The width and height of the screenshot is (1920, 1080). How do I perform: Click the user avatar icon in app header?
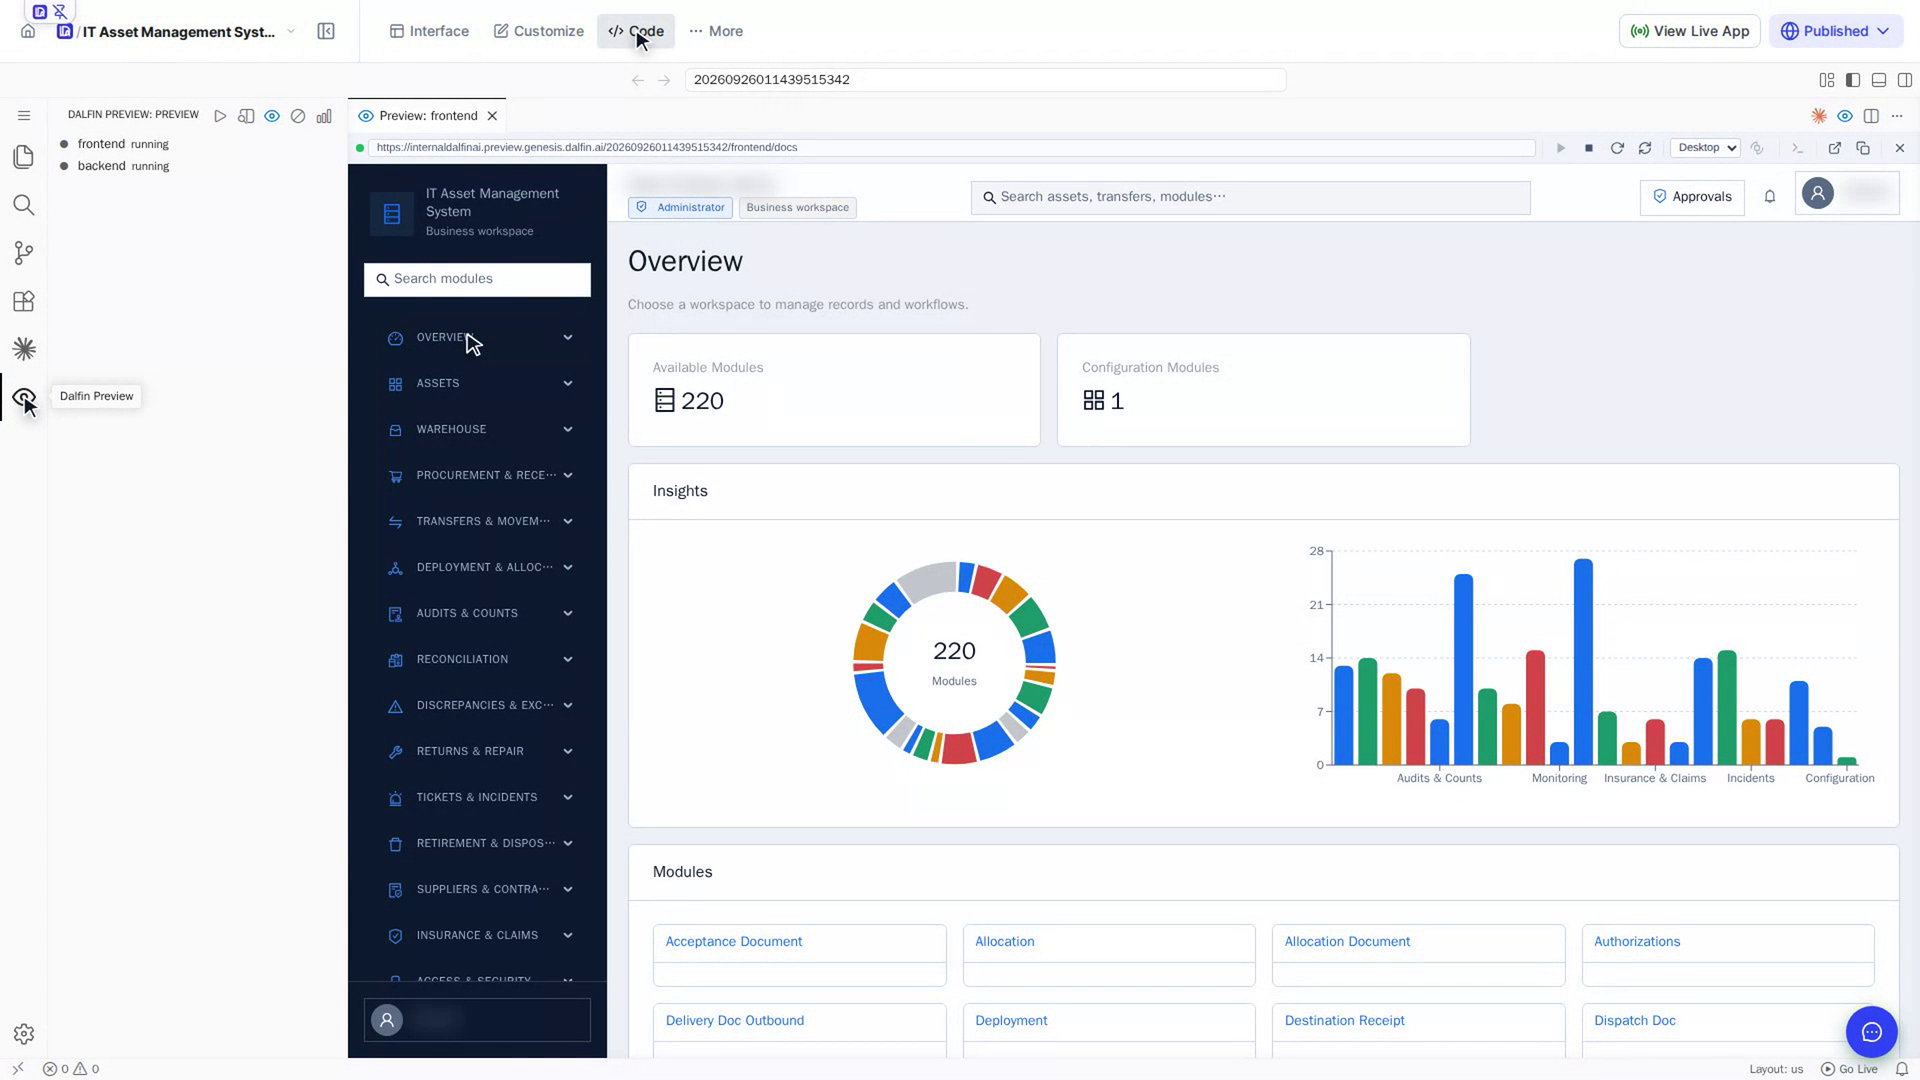click(1818, 193)
